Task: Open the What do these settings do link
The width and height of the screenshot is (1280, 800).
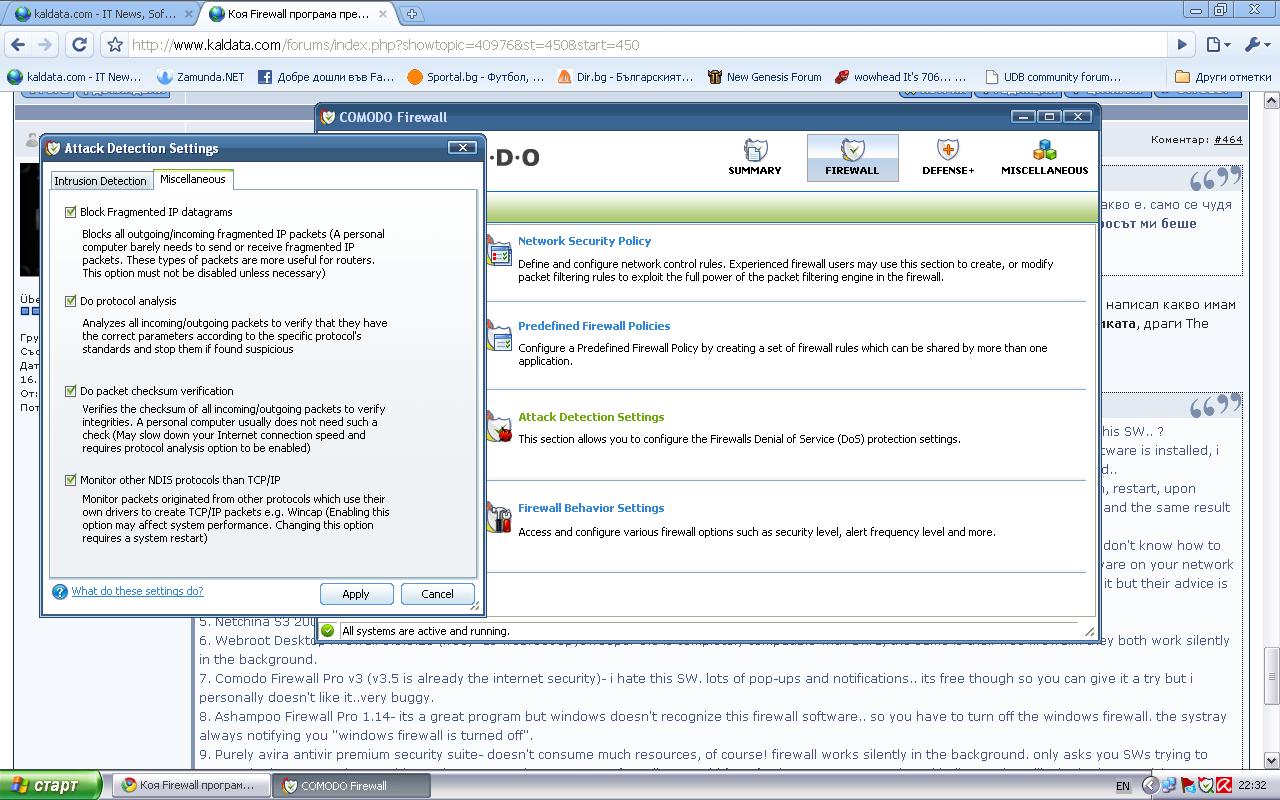Action: tap(137, 591)
